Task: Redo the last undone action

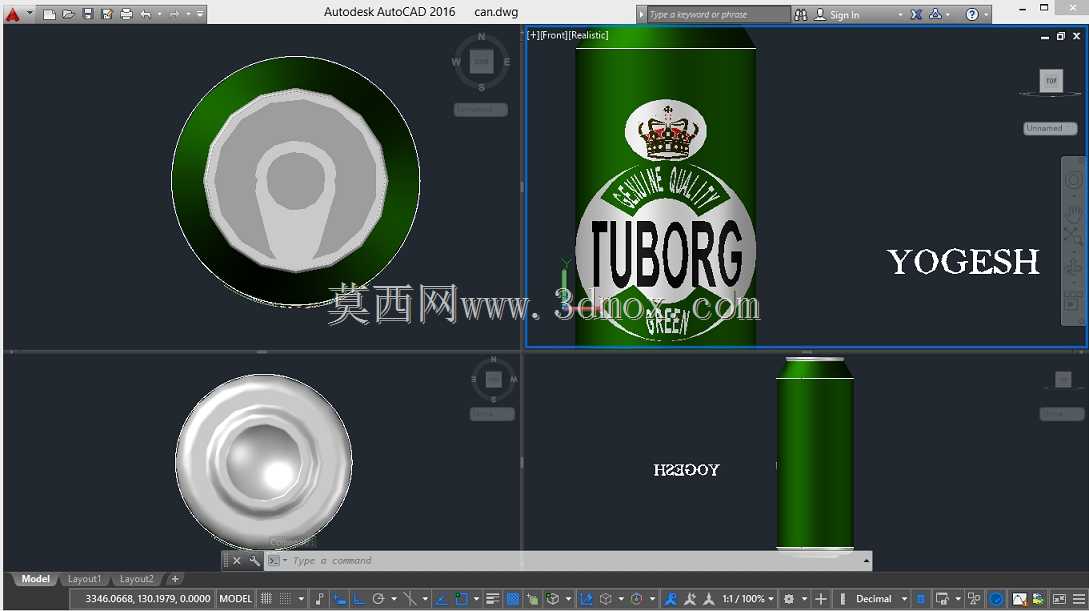Action: tap(174, 14)
